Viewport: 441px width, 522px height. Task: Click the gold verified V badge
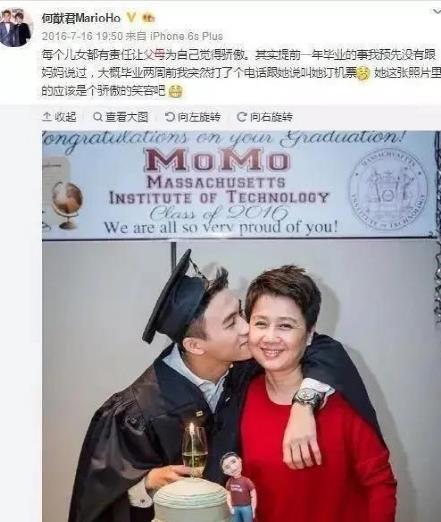[131, 18]
